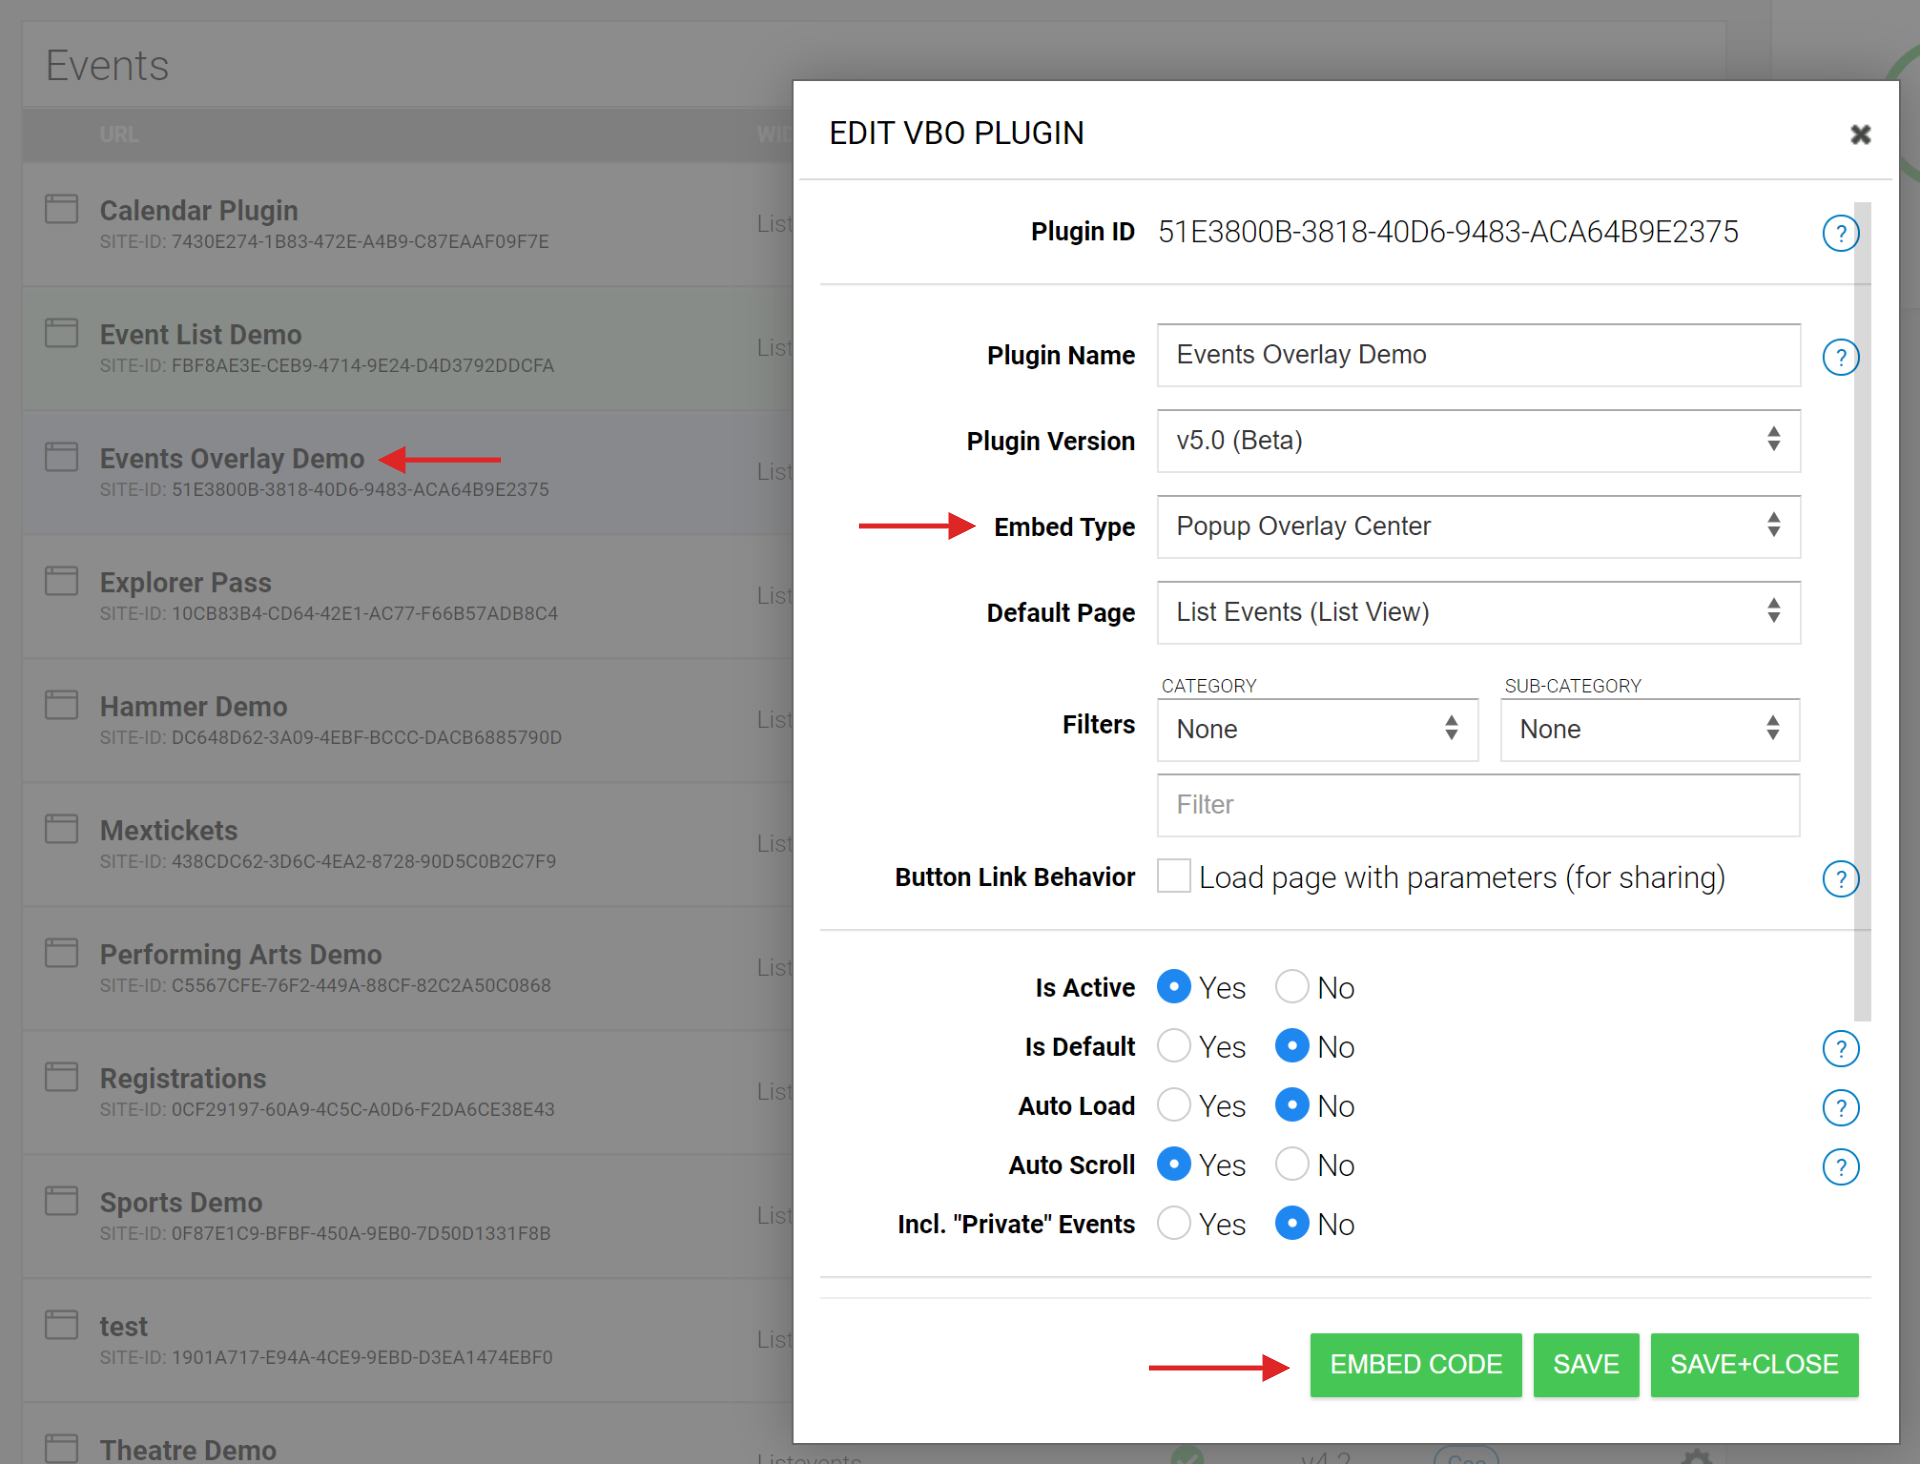1920x1464 pixels.
Task: Set Is Default to Yes
Action: click(1174, 1046)
